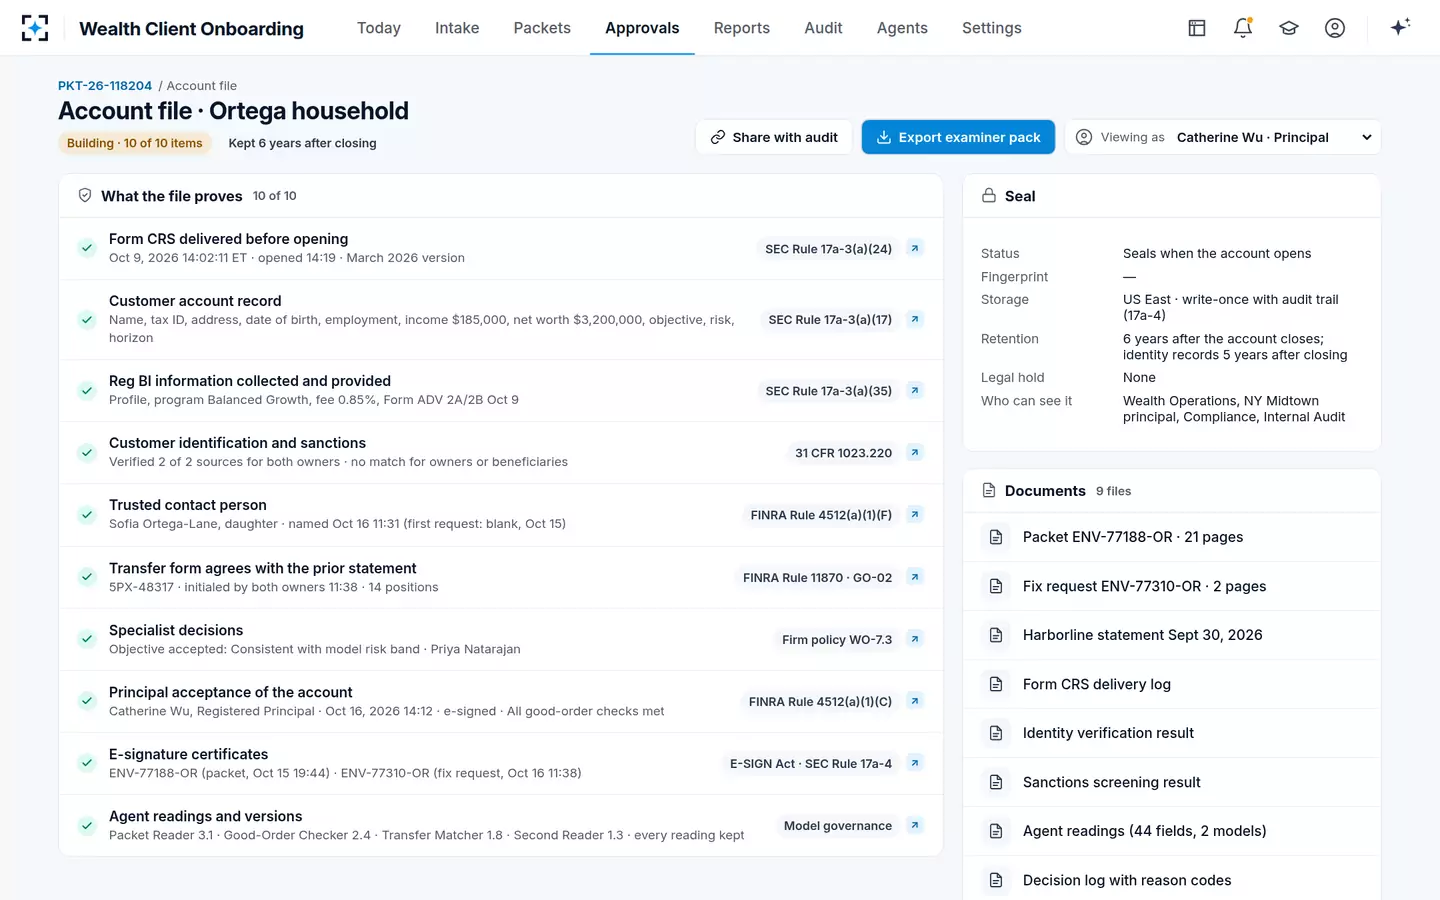Select Customer account record row title

tap(195, 301)
